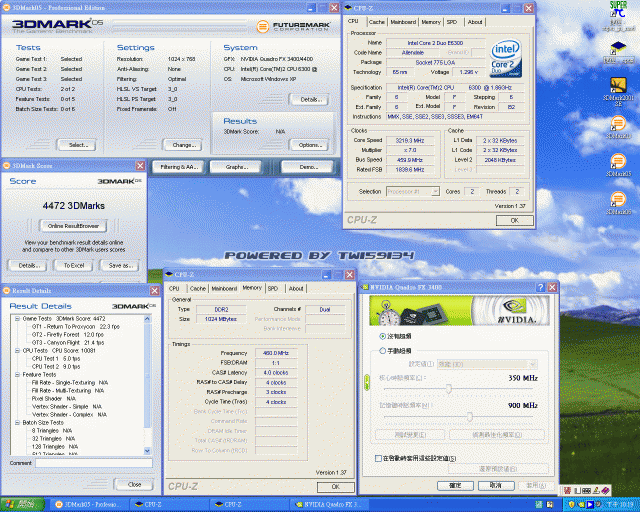Click the language bar on the taskbar
The width and height of the screenshot is (640, 512).
[587, 490]
